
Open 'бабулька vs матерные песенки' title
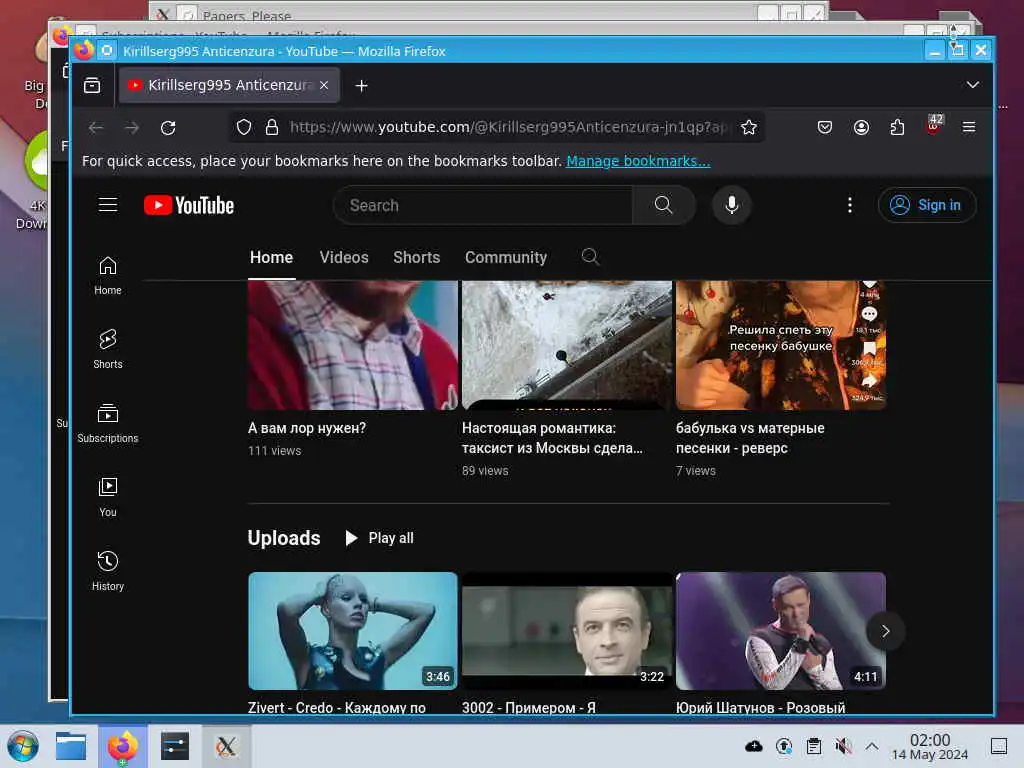750,438
